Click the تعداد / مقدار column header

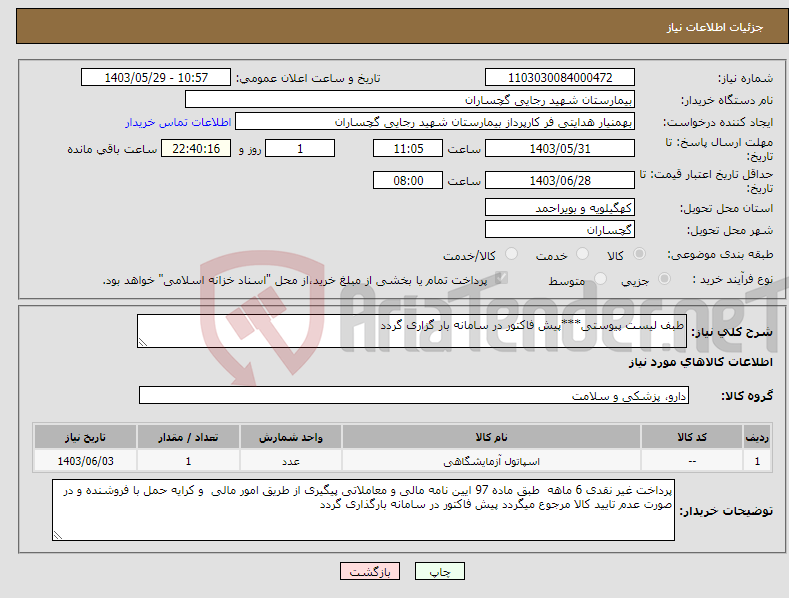(188, 437)
